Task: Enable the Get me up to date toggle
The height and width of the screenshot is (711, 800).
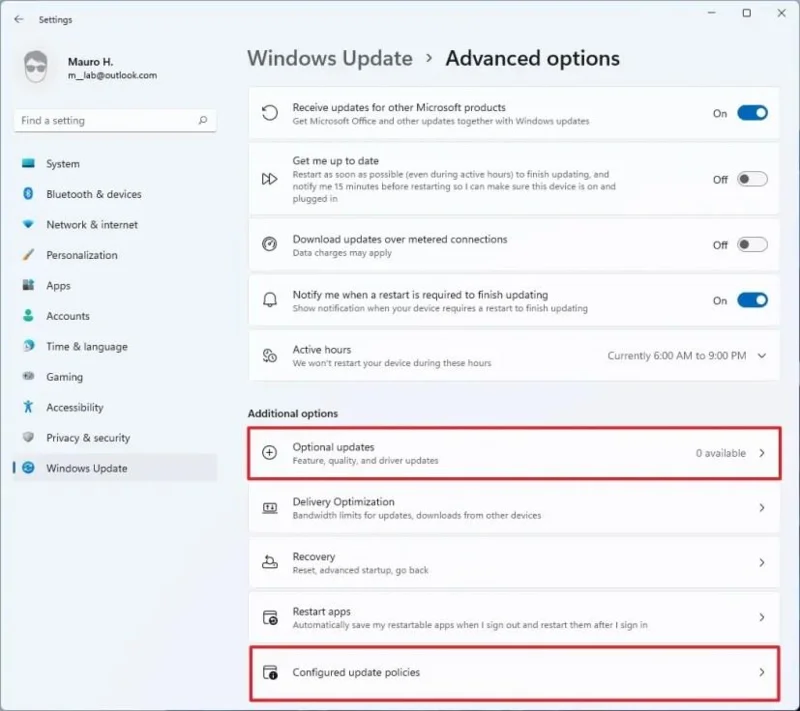Action: tap(752, 179)
